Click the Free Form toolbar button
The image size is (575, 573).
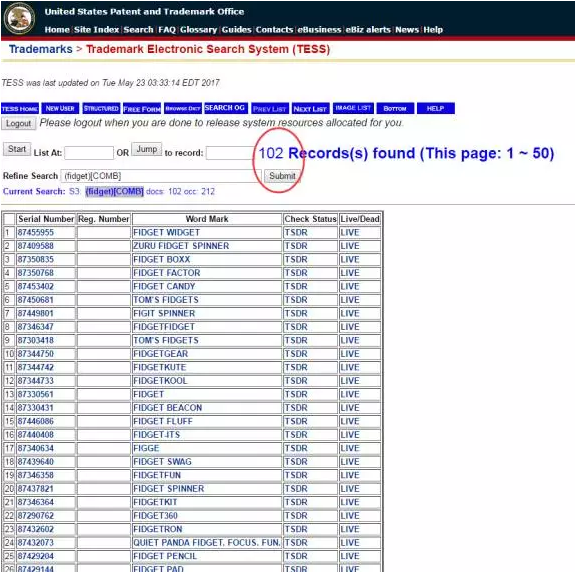click(x=142, y=109)
